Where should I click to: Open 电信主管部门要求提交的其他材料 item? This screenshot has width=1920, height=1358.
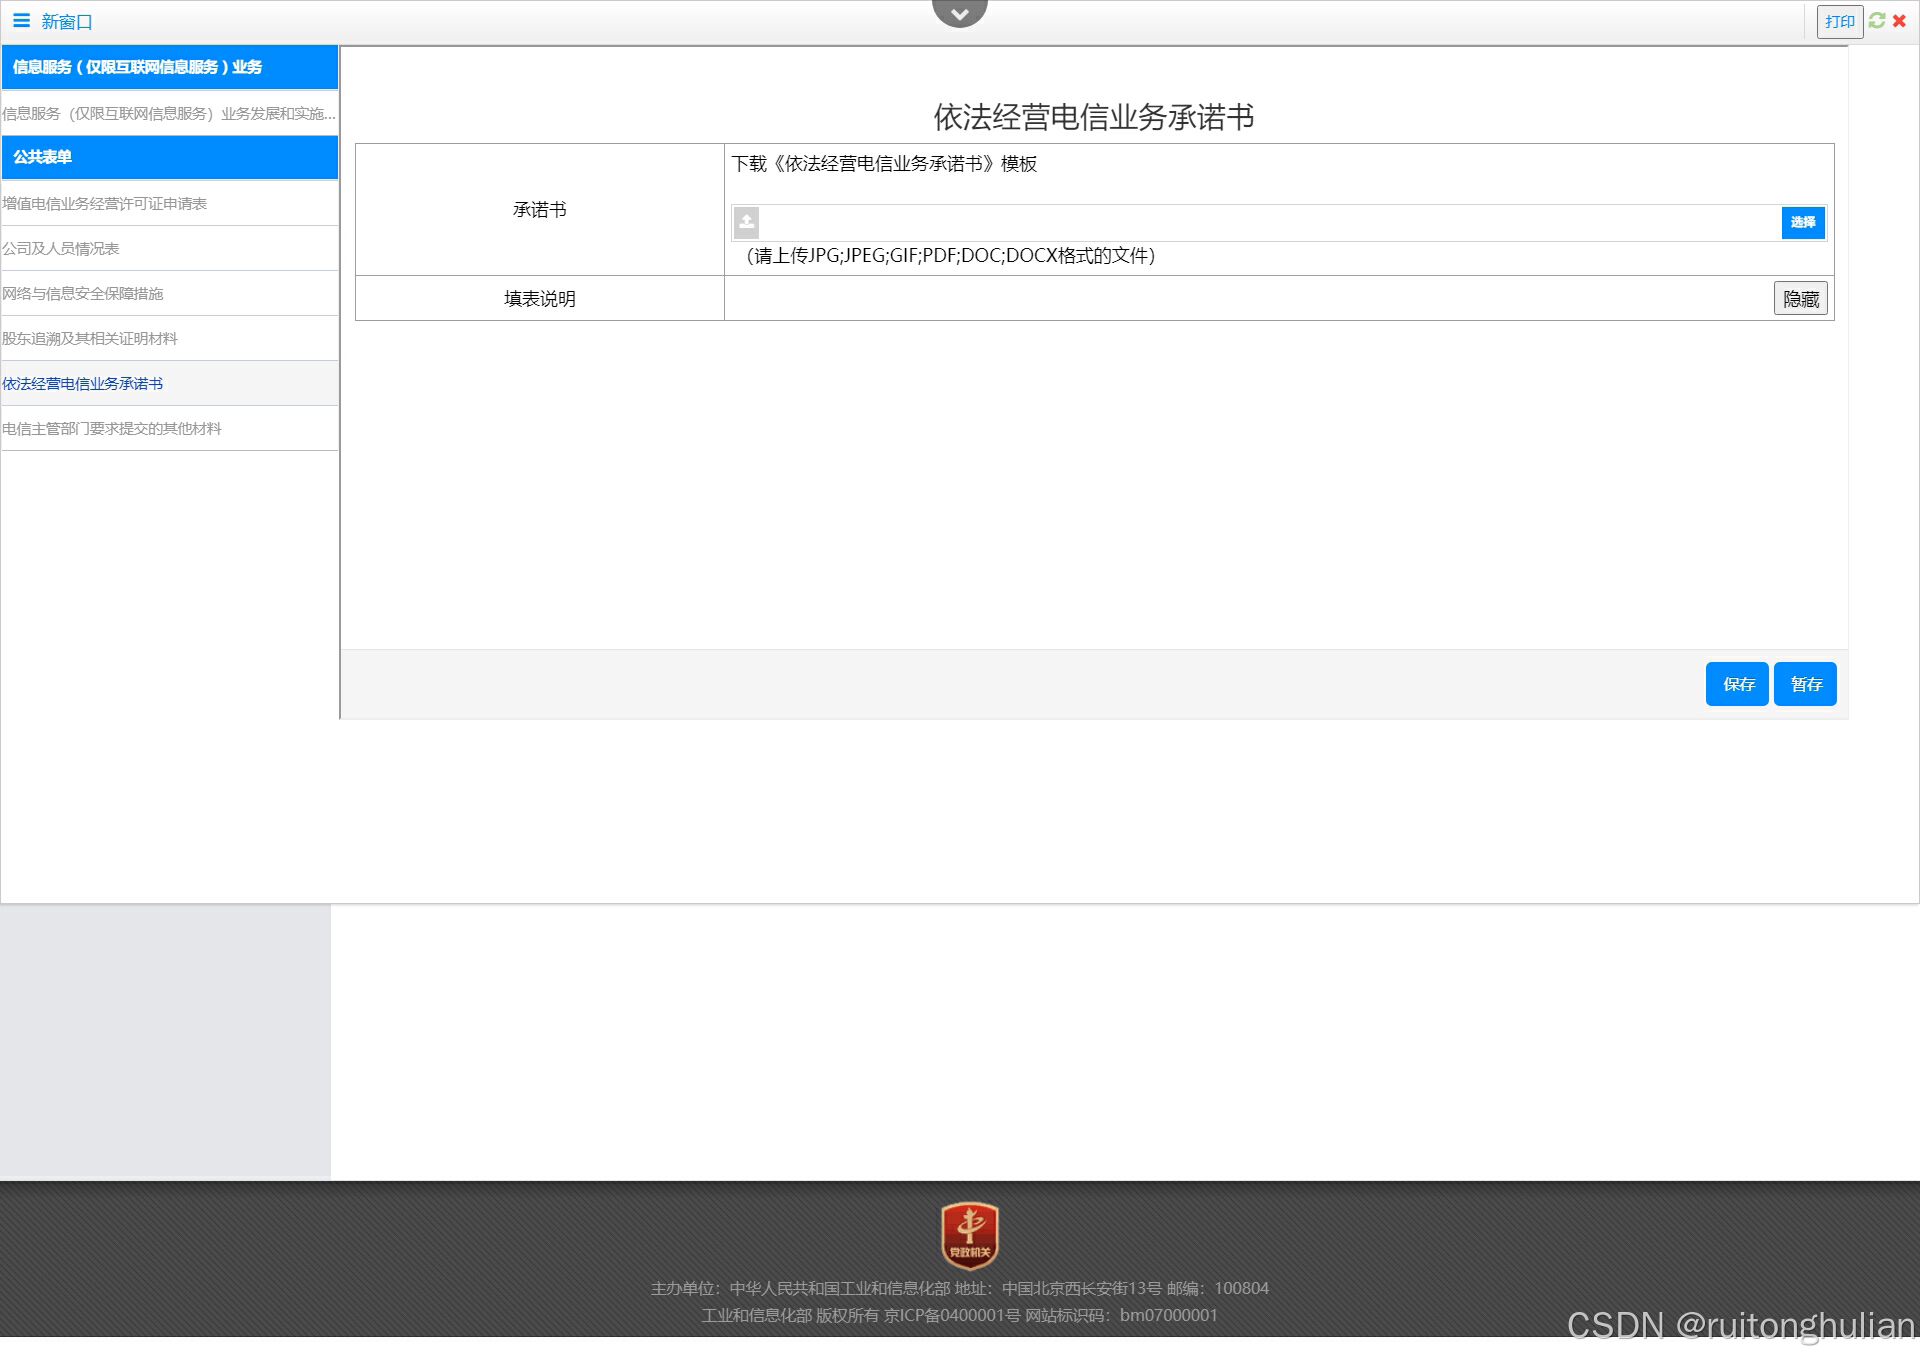pyautogui.click(x=112, y=428)
